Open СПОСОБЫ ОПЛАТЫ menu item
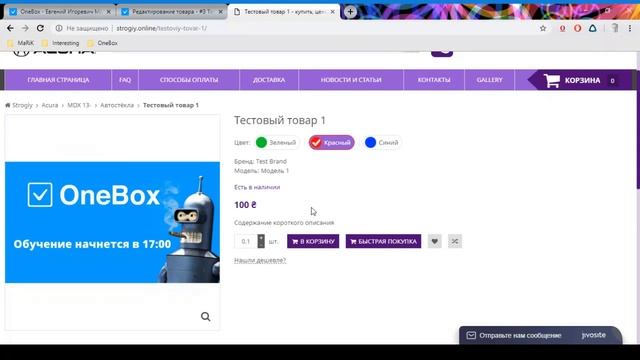Viewport: 640px width, 360px height. [189, 80]
